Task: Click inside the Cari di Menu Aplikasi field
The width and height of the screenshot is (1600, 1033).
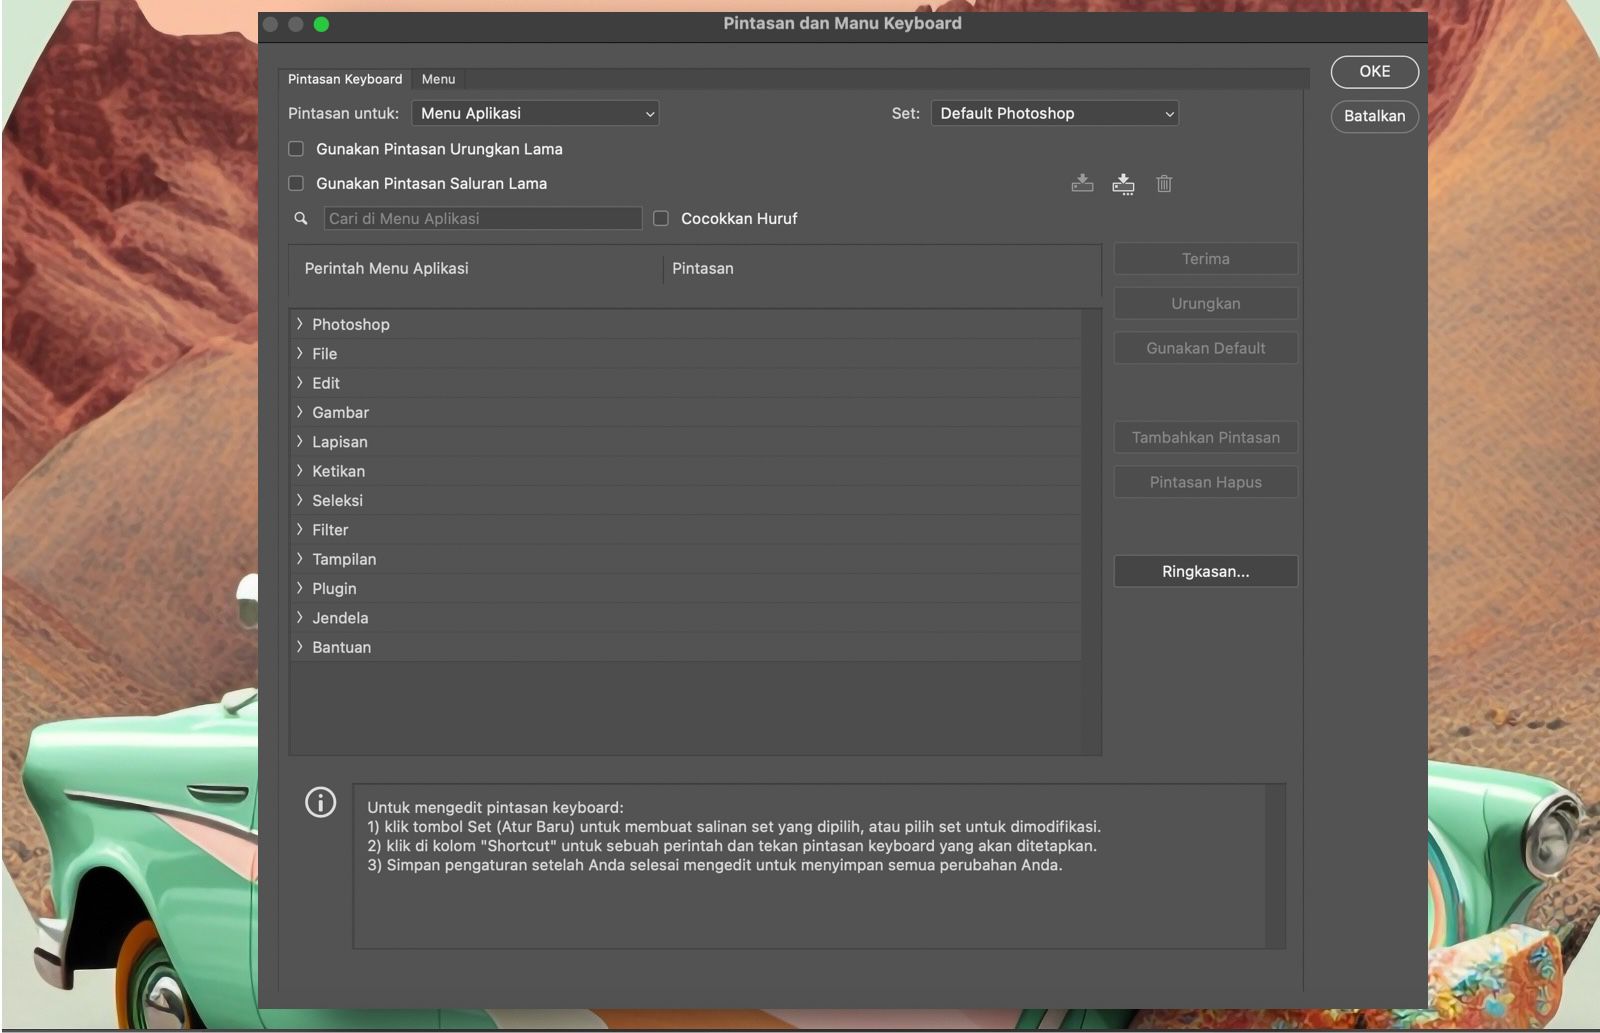Action: (483, 218)
